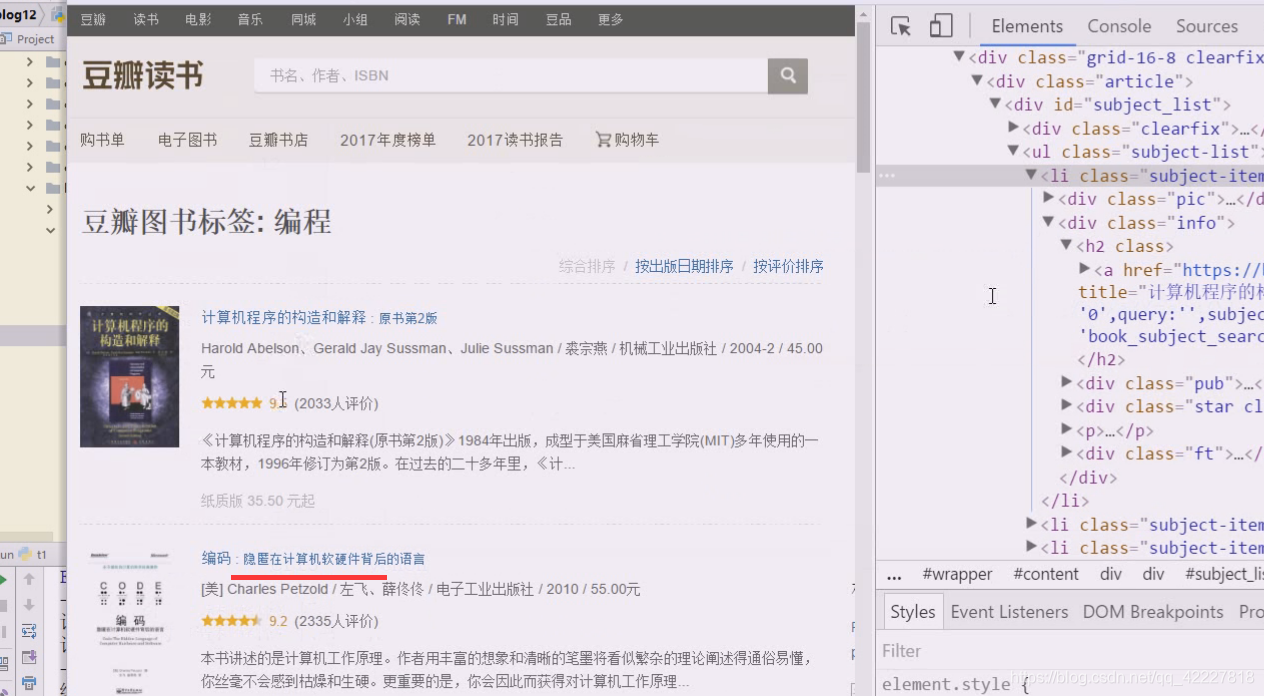Click the ellipsis marker beside the selected li row
The image size is (1264, 696).
tap(886, 176)
